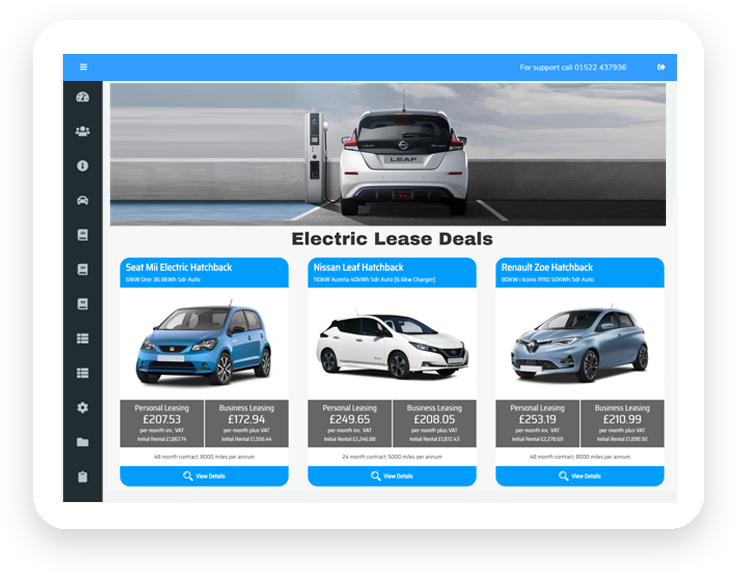Click the logout icon in top-right corner

point(661,67)
